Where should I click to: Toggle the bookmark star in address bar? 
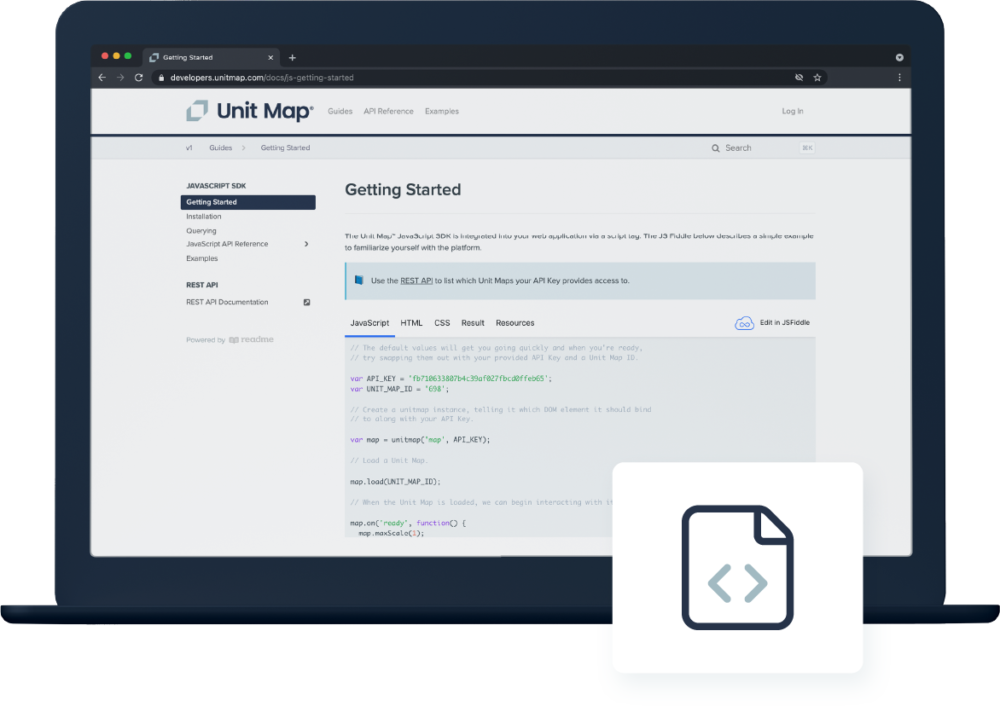tap(817, 77)
